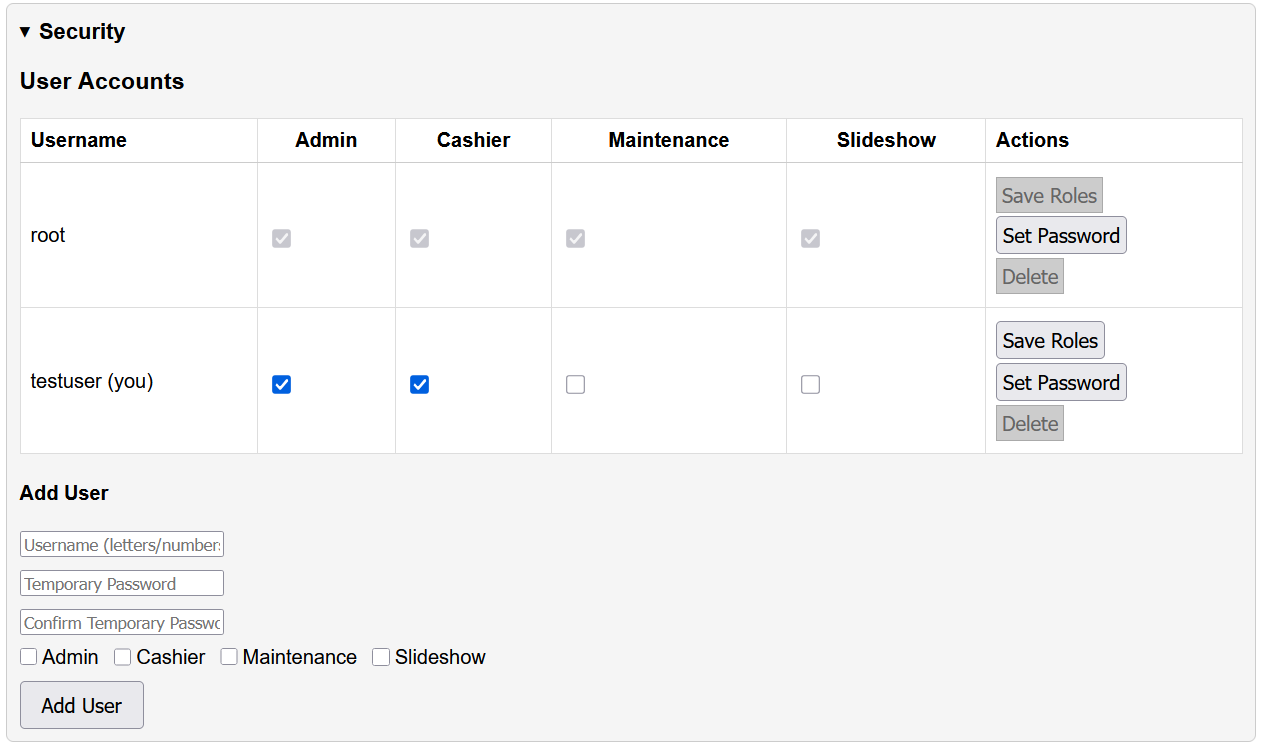The image size is (1263, 750).
Task: Check Cashier in the Add User form
Action: pyautogui.click(x=122, y=656)
